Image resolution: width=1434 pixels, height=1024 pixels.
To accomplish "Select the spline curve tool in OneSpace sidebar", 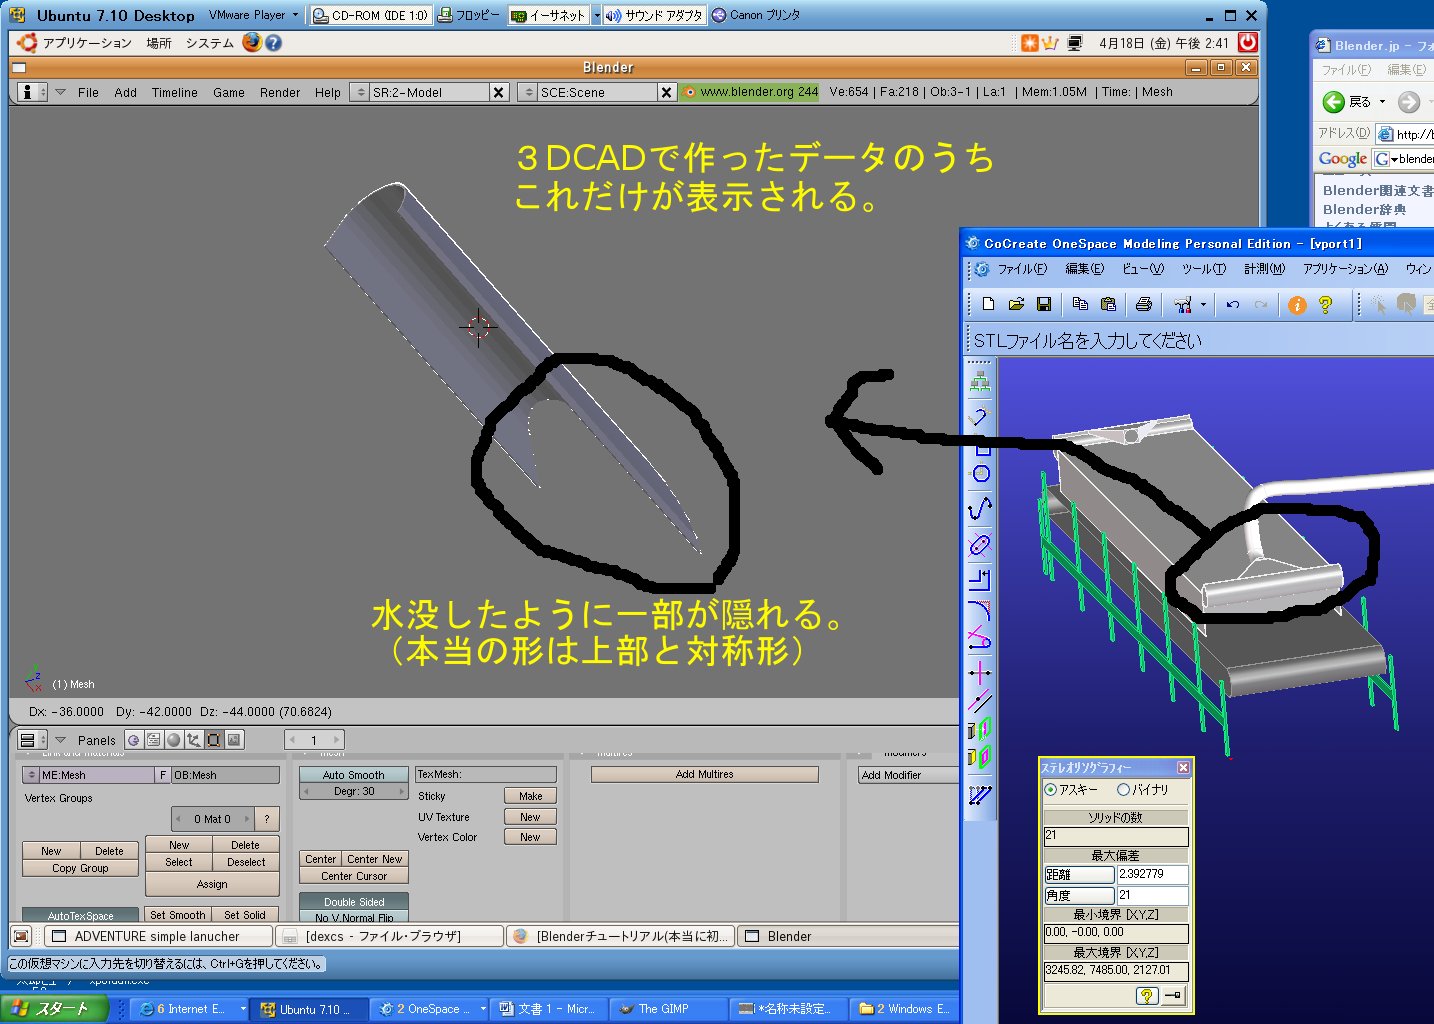I will 980,508.
